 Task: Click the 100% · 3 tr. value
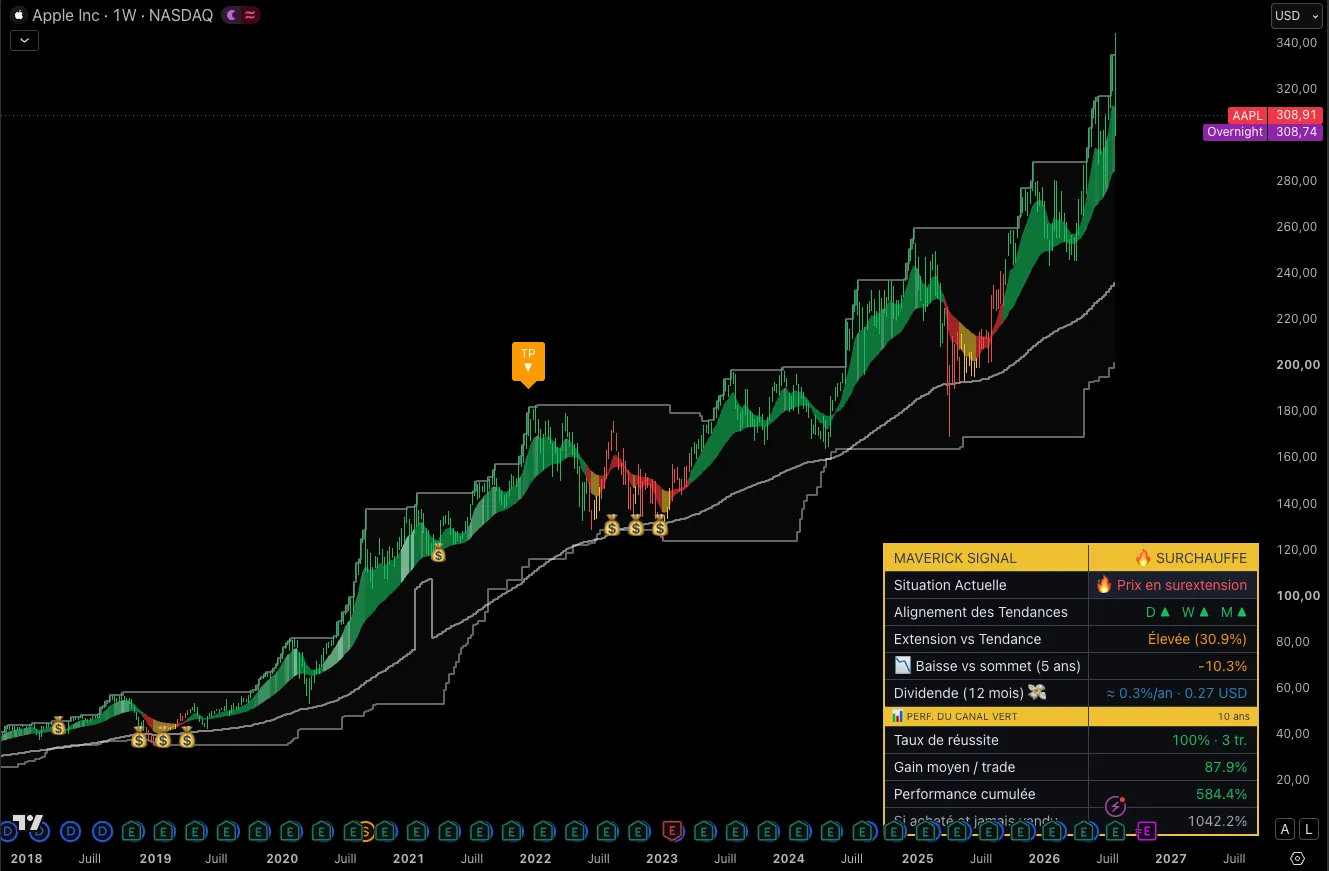tap(1210, 740)
